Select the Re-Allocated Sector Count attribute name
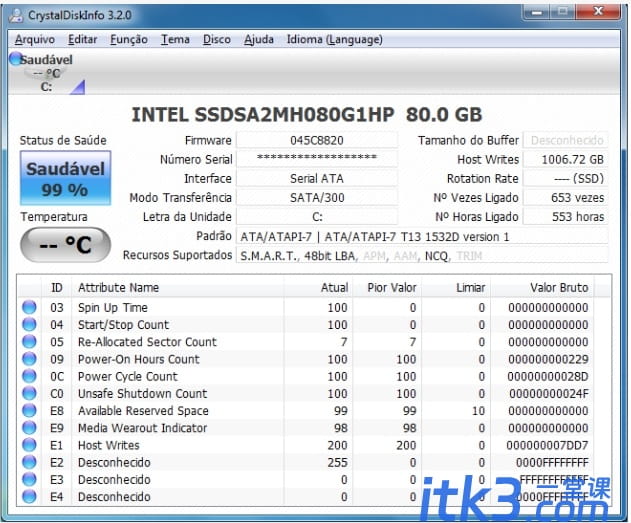This screenshot has height=523, width=631. pyautogui.click(x=147, y=342)
